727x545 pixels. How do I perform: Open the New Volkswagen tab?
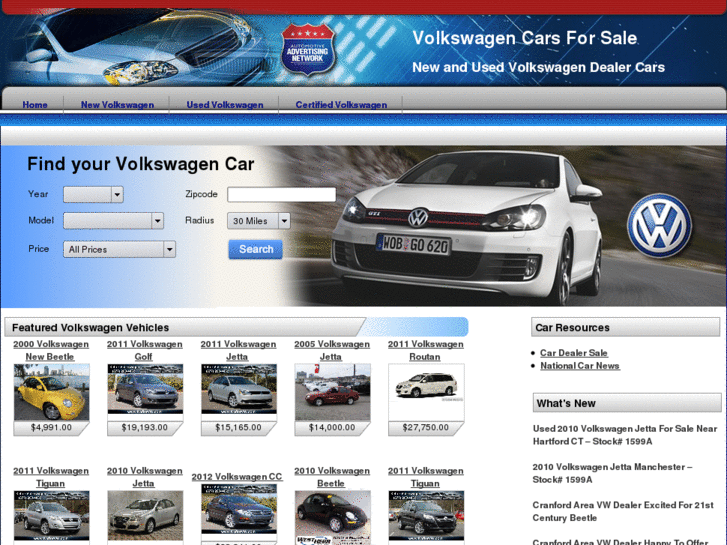click(117, 105)
